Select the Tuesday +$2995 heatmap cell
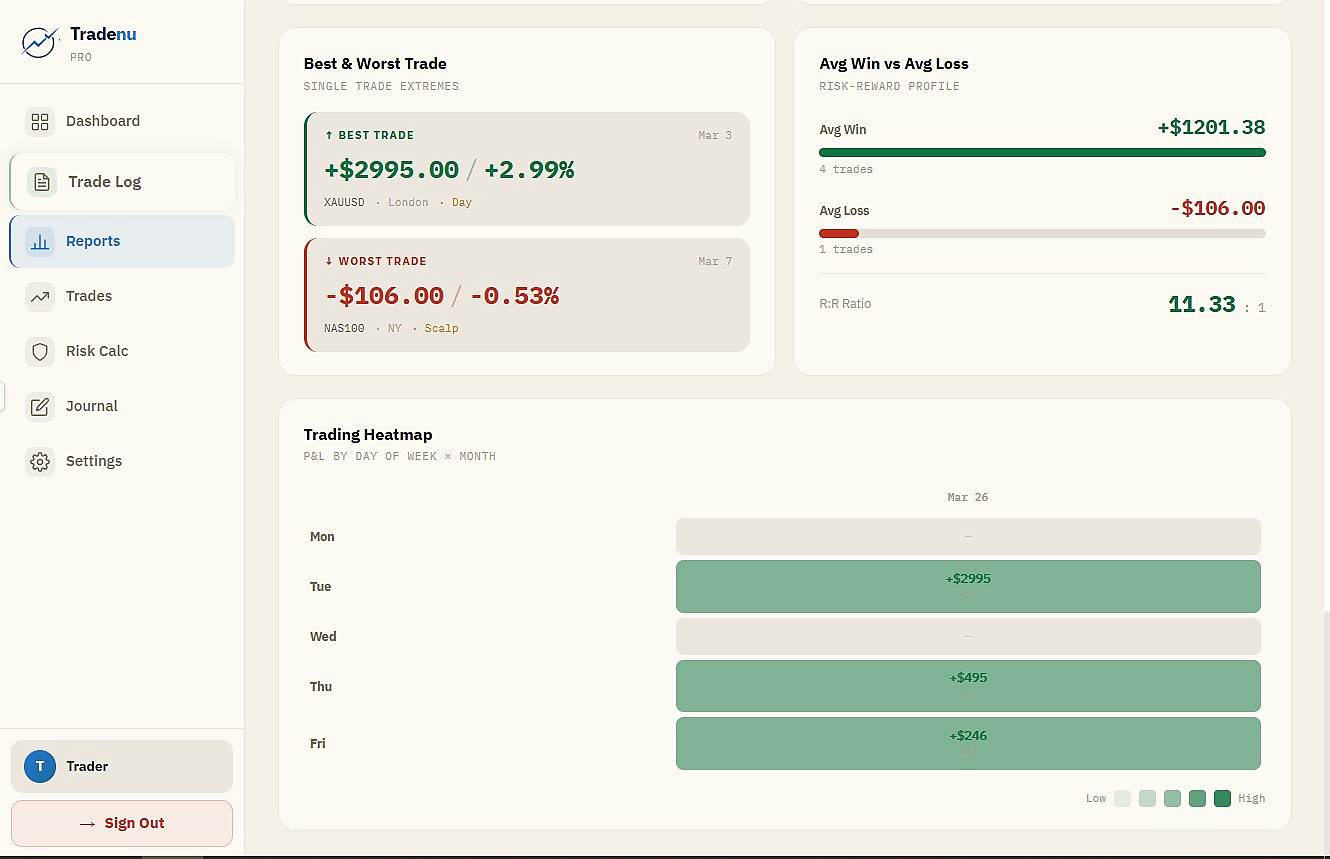Viewport: 1330px width, 859px height. 968,586
